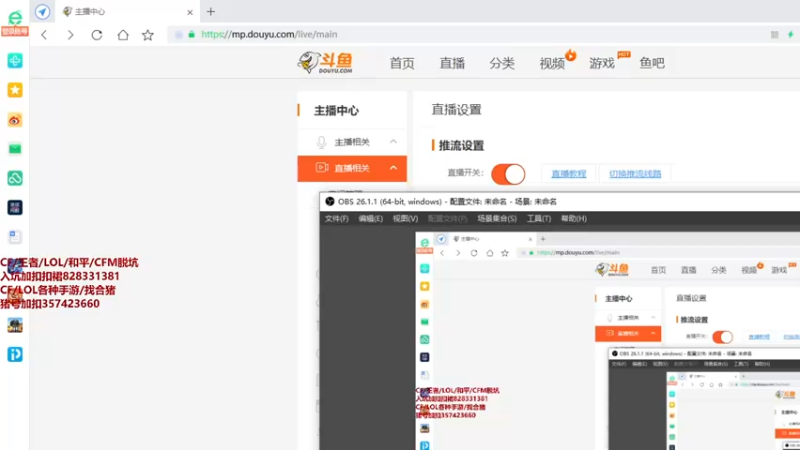Open the OBS 帮助(H) menu
Image resolution: width=800 pixels, height=450 pixels.
click(574, 218)
